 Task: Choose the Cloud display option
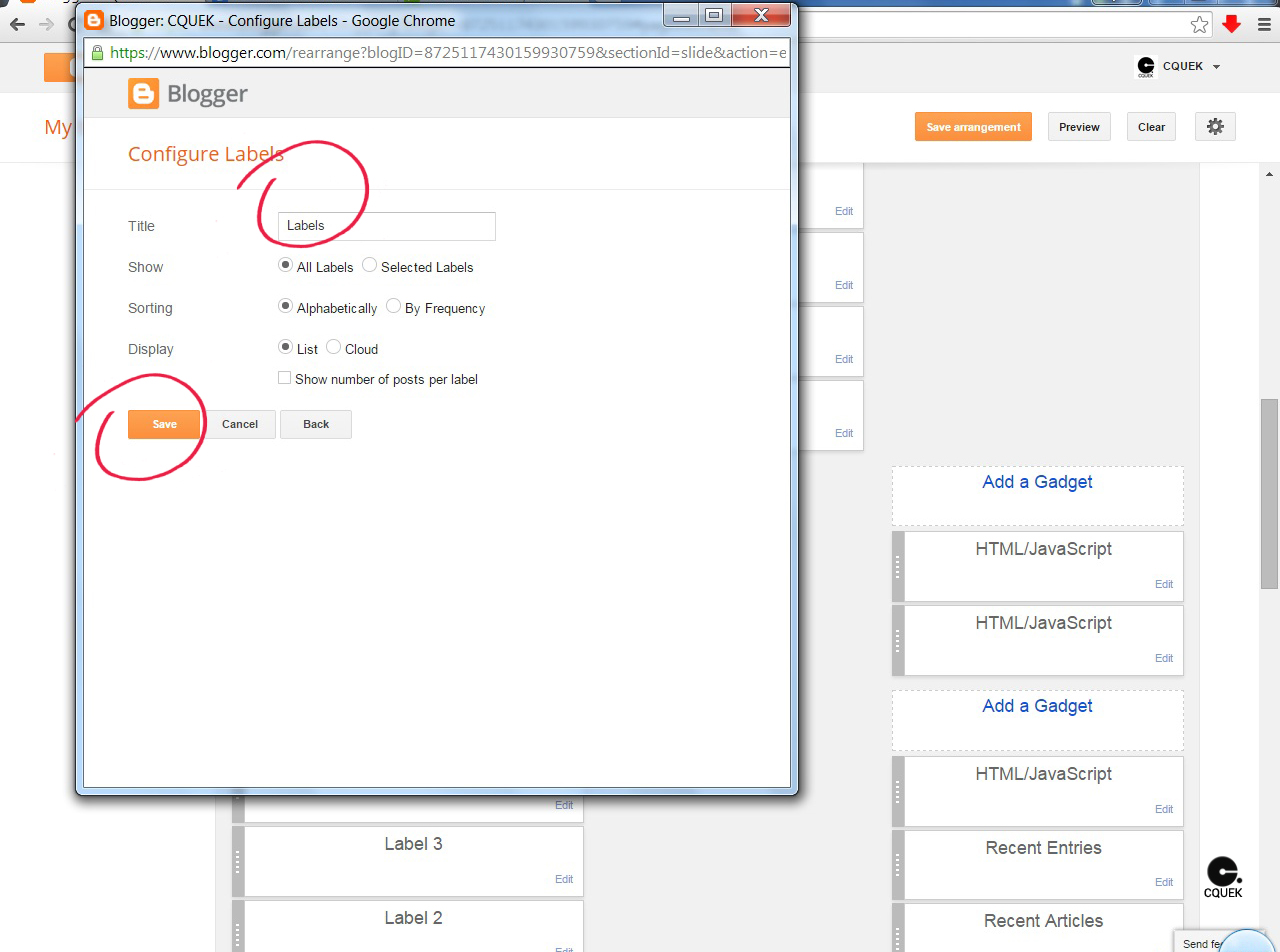(x=334, y=348)
